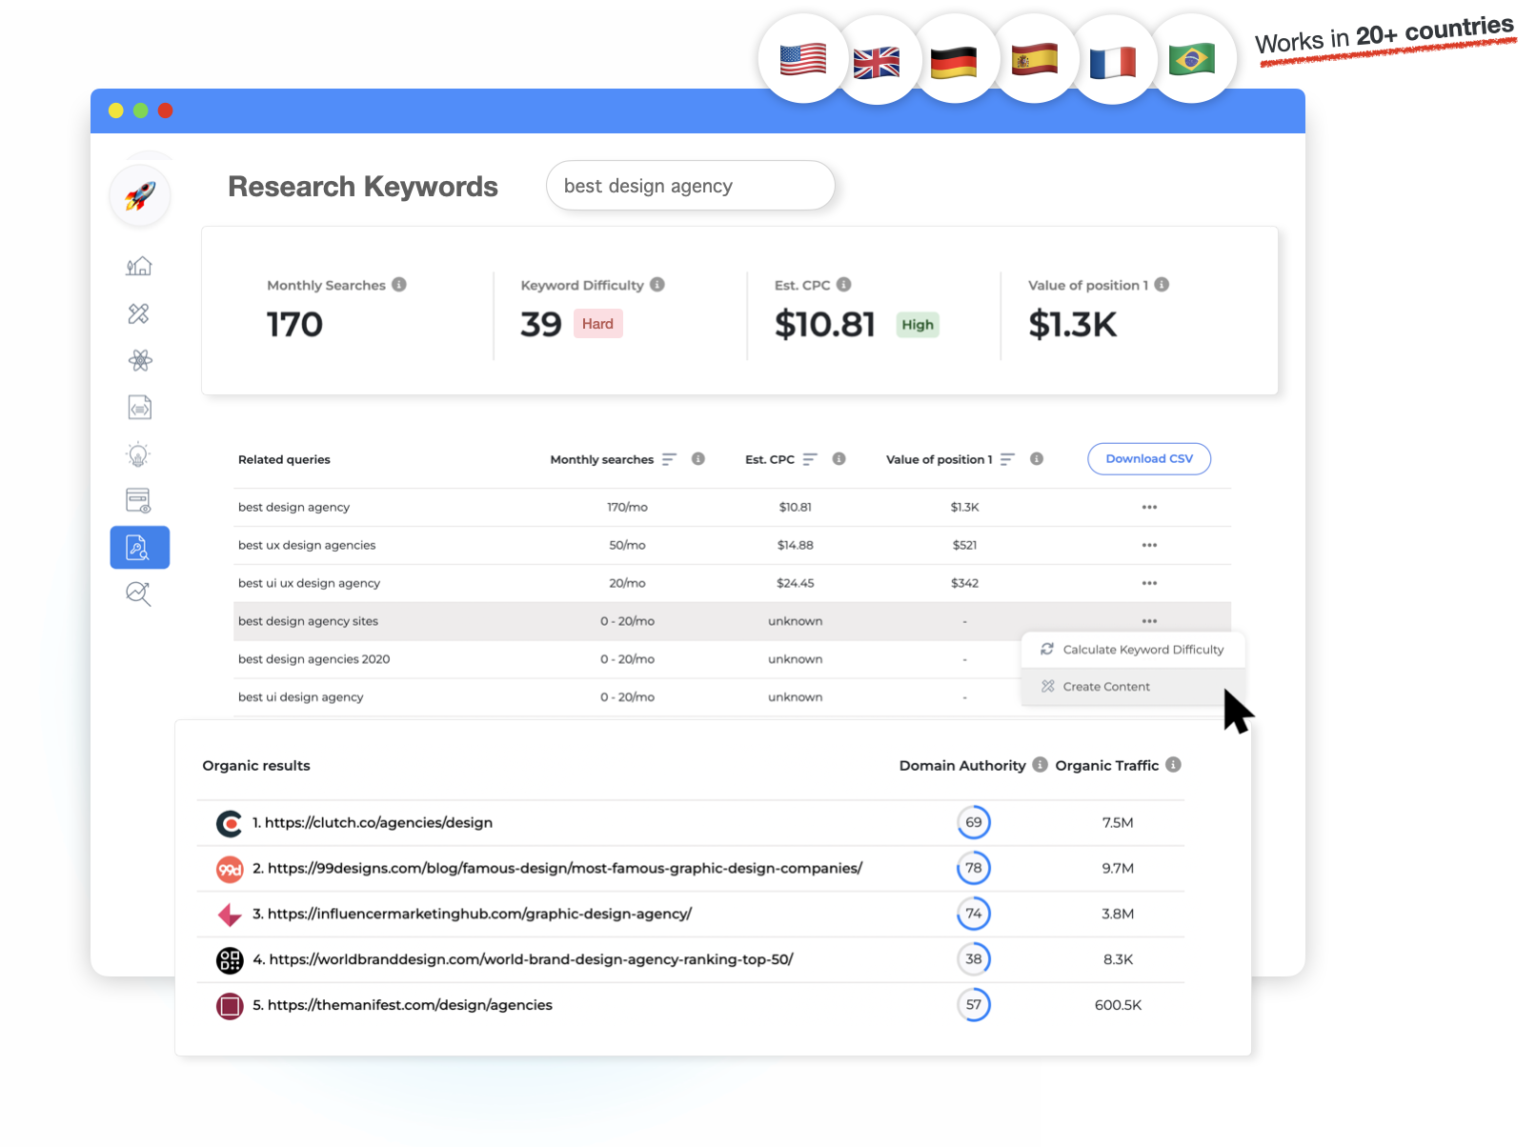Select the browser preview eye sidebar icon
The image size is (1536, 1147).
139,500
